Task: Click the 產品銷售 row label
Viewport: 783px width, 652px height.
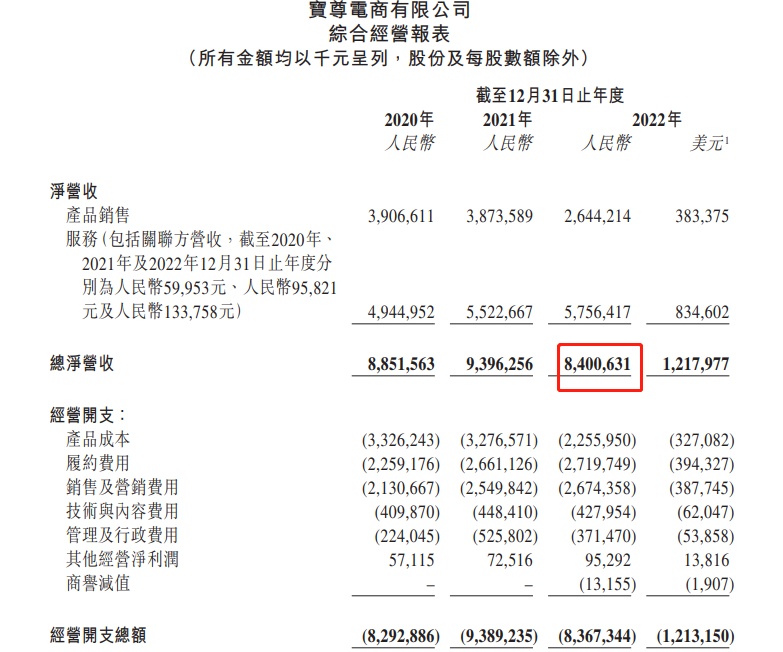Action: [98, 215]
